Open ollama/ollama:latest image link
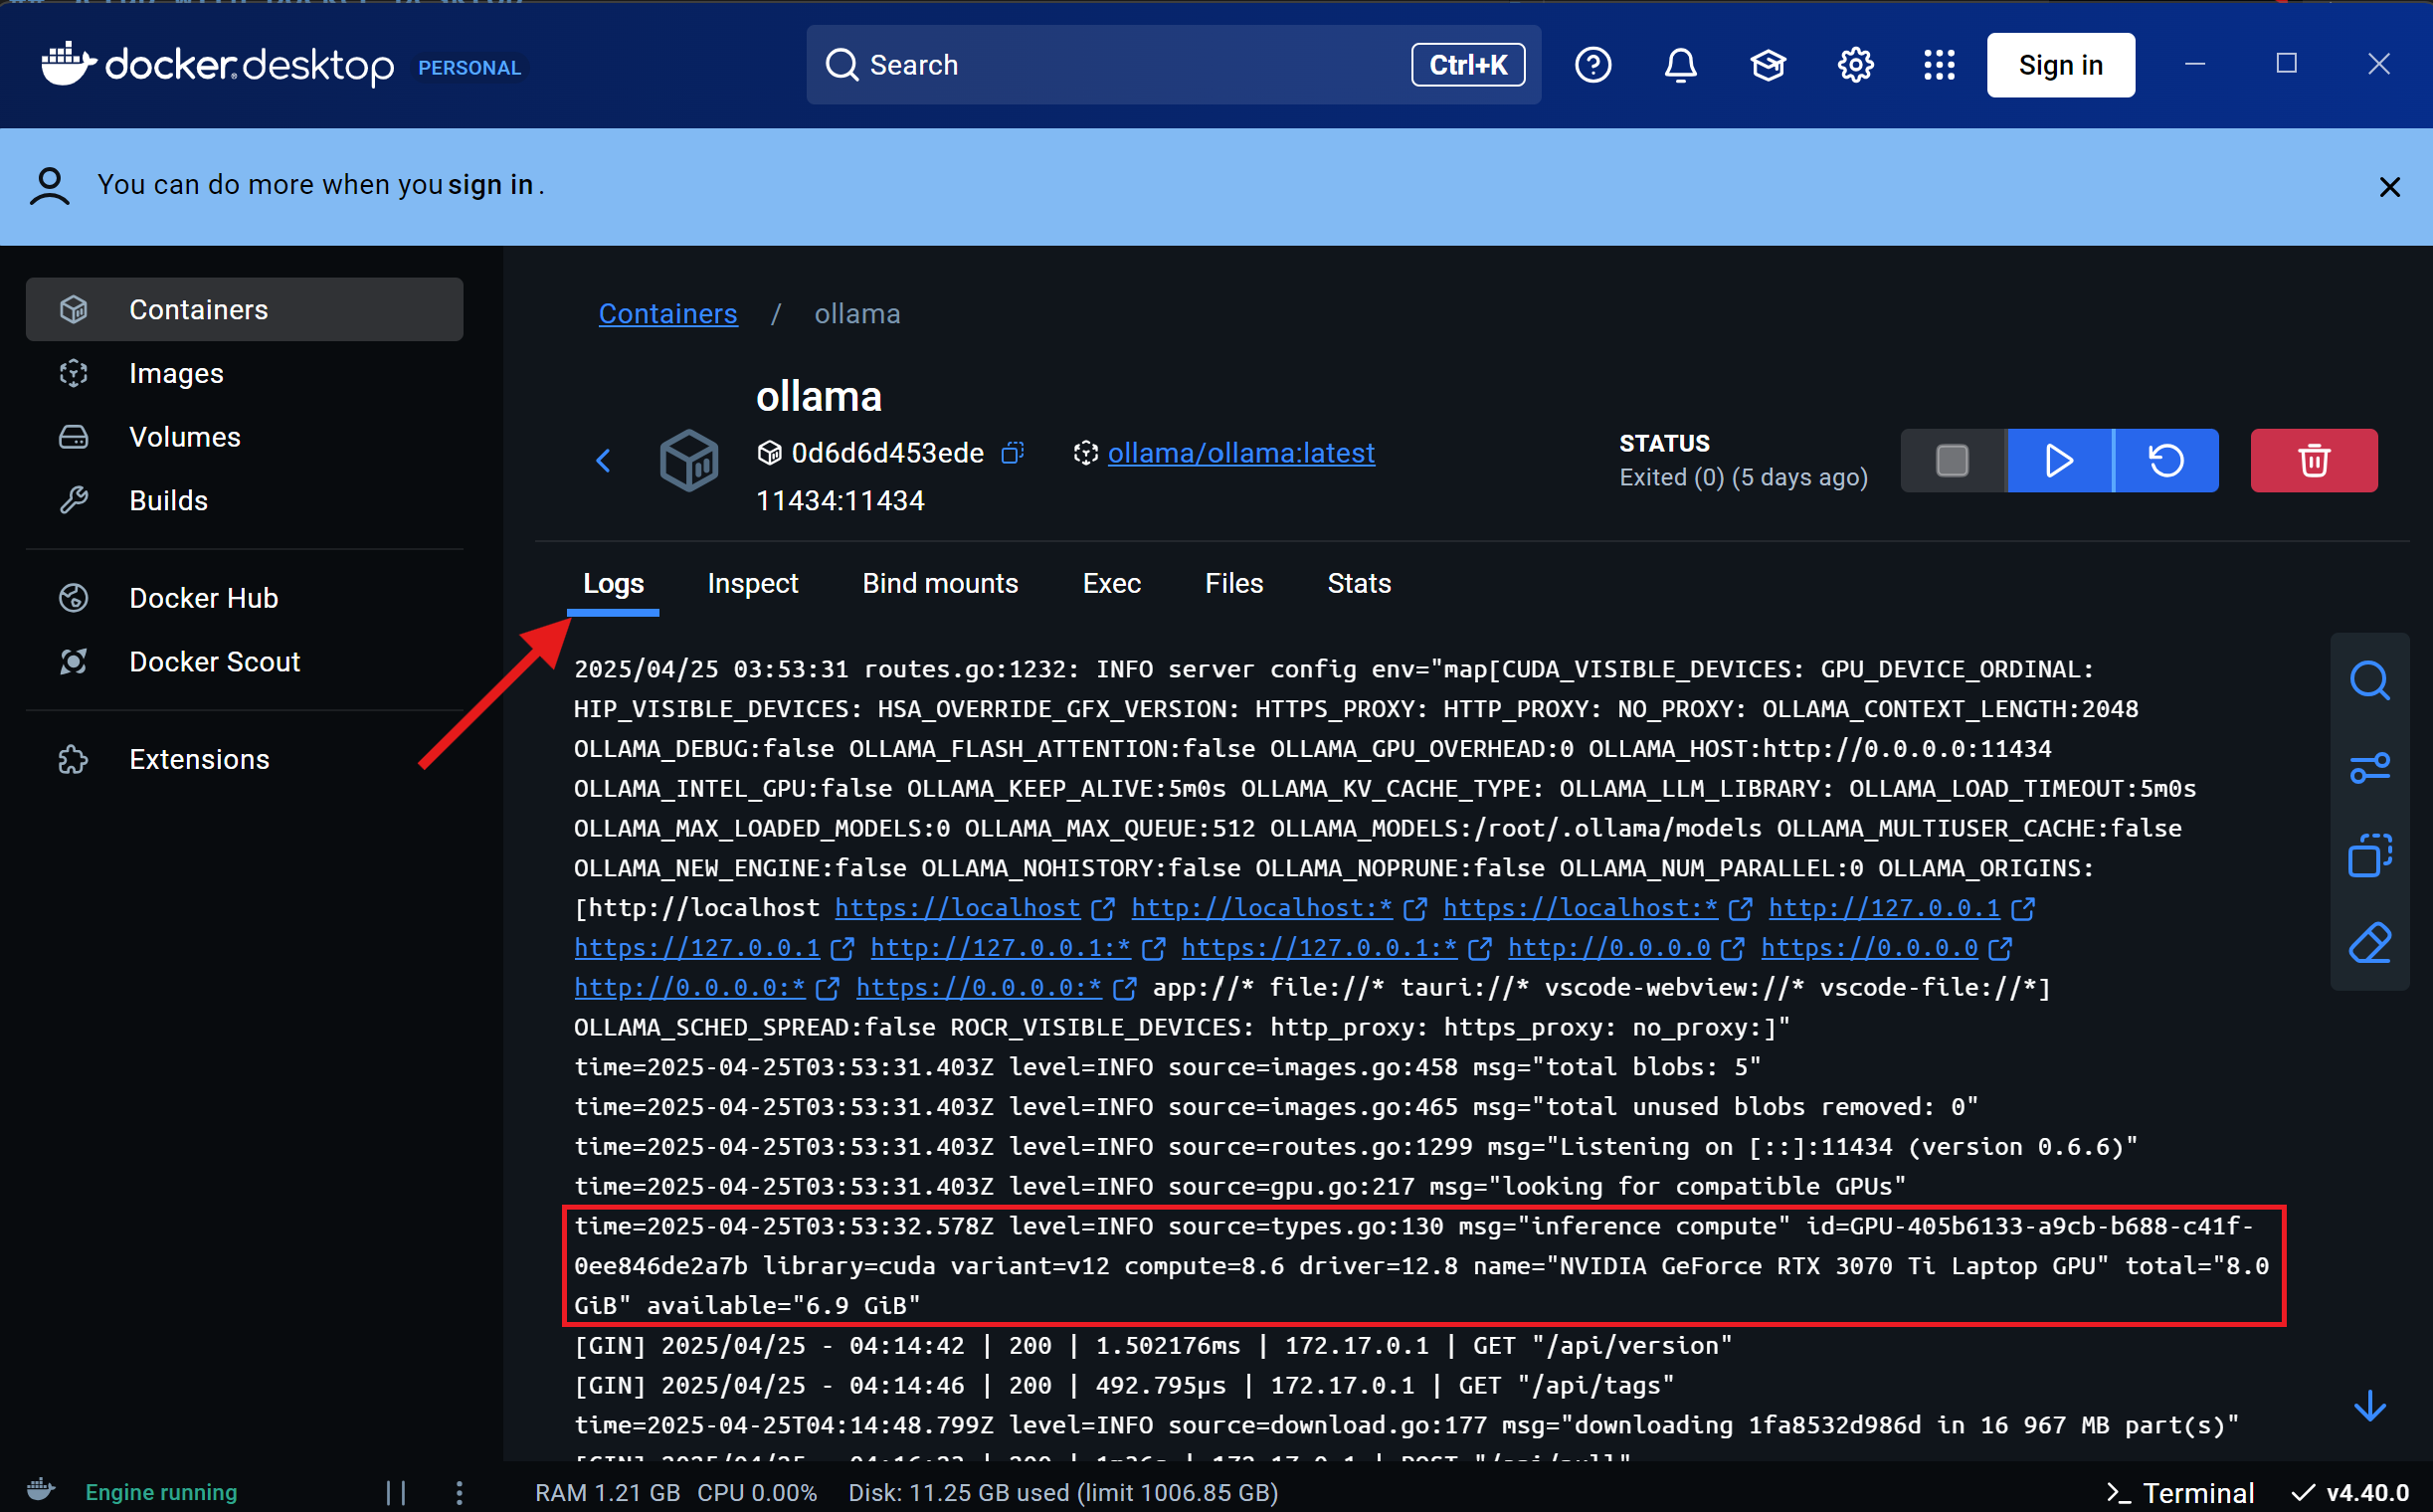The image size is (2433, 1512). coord(1241,453)
